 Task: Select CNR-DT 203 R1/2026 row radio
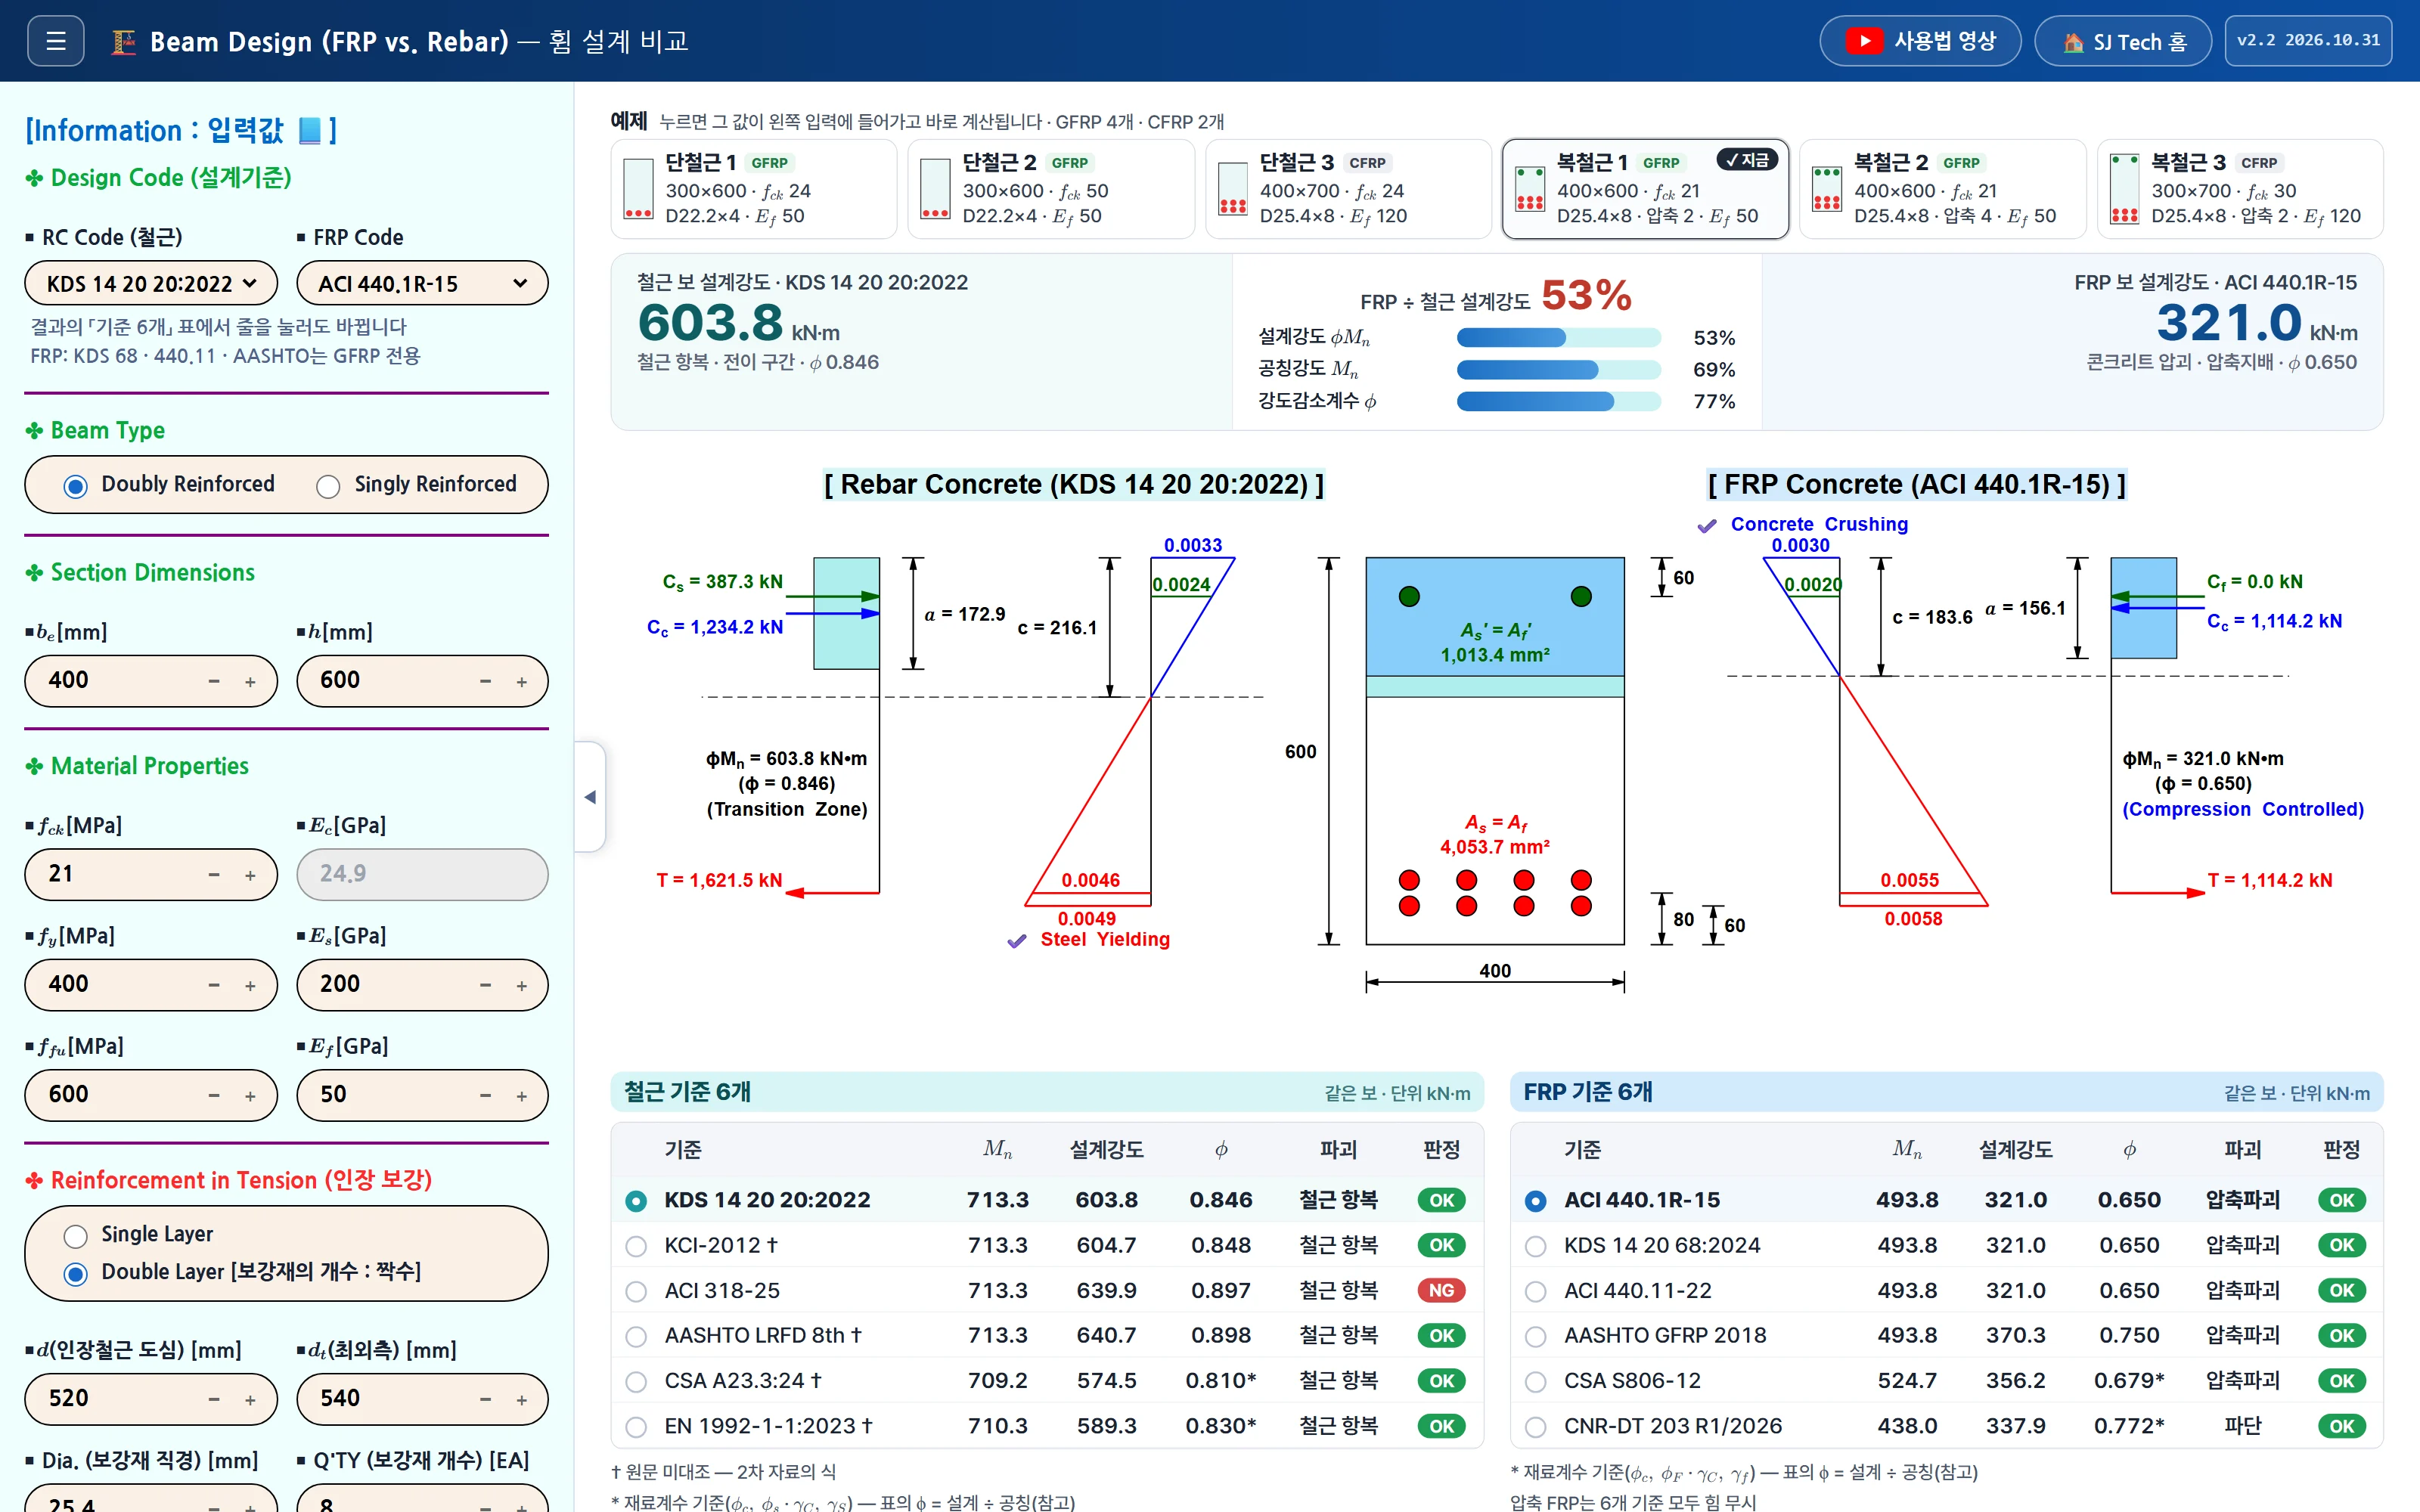[1536, 1426]
